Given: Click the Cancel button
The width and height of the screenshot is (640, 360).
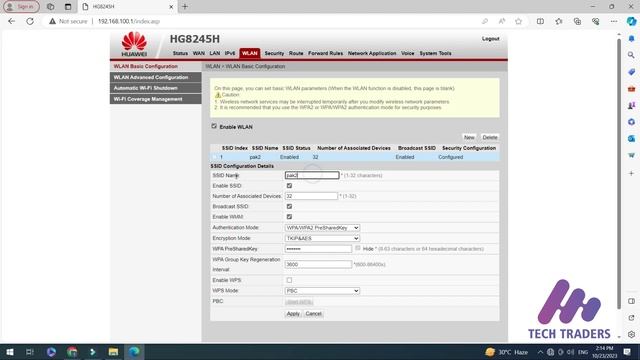Looking at the screenshot, I should pos(313,313).
